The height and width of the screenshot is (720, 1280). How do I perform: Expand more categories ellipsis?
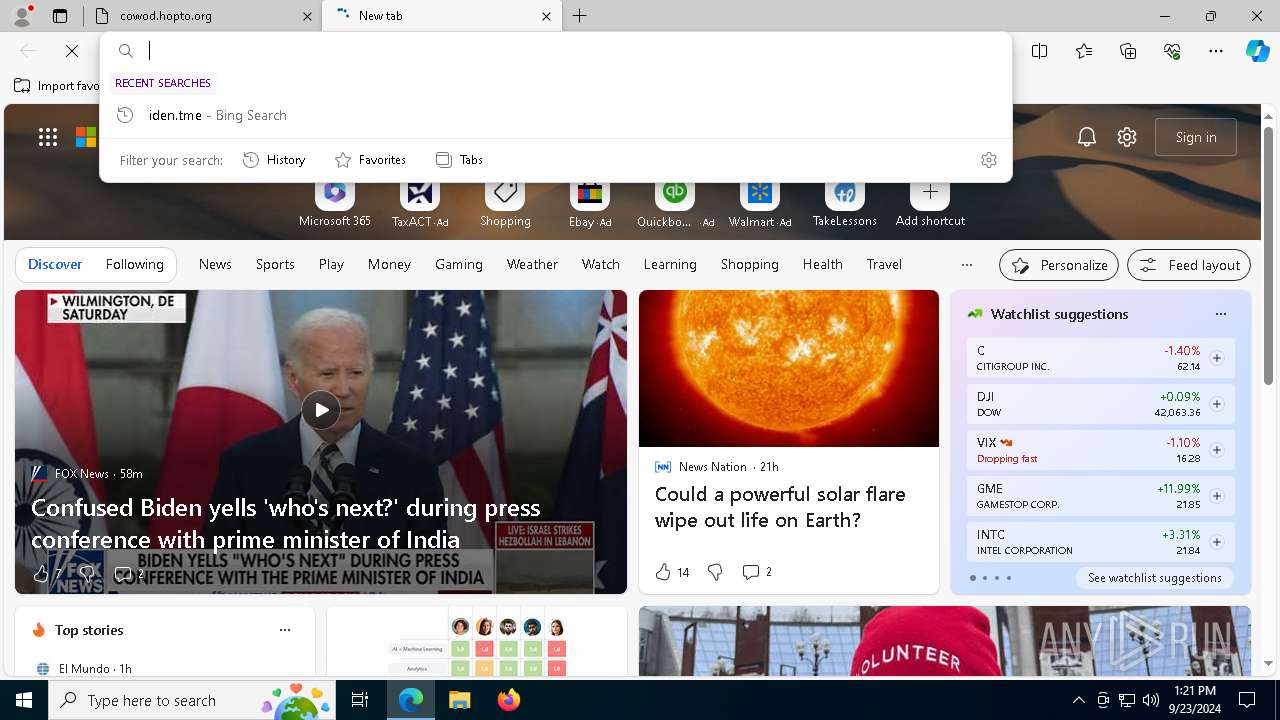point(966,265)
